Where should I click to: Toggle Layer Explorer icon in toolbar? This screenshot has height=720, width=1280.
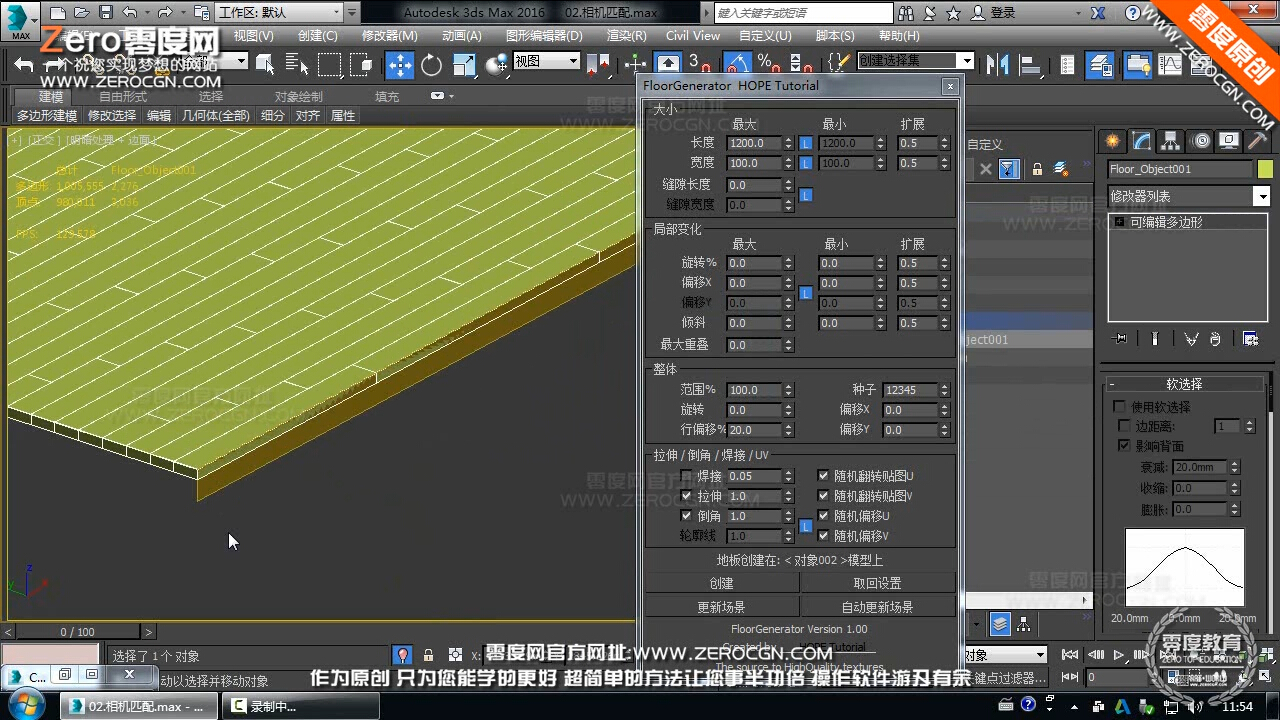1100,64
